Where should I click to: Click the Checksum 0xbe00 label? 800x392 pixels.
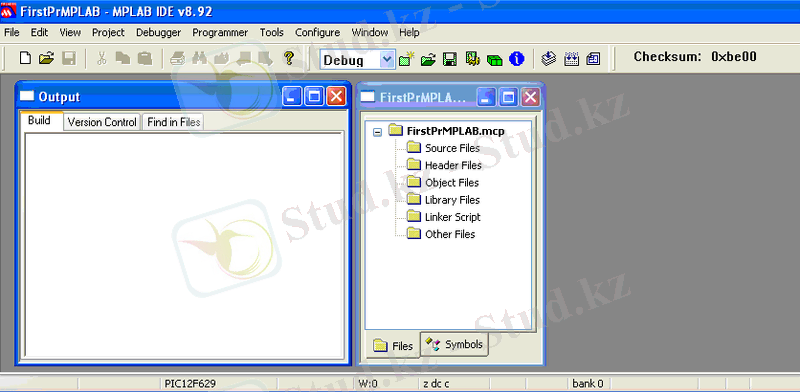[x=695, y=57]
